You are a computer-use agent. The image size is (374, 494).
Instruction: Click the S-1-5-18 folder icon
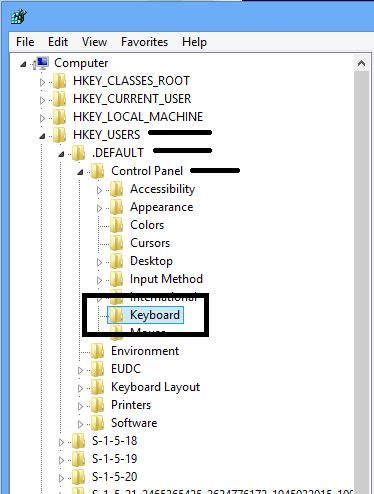pos(78,441)
